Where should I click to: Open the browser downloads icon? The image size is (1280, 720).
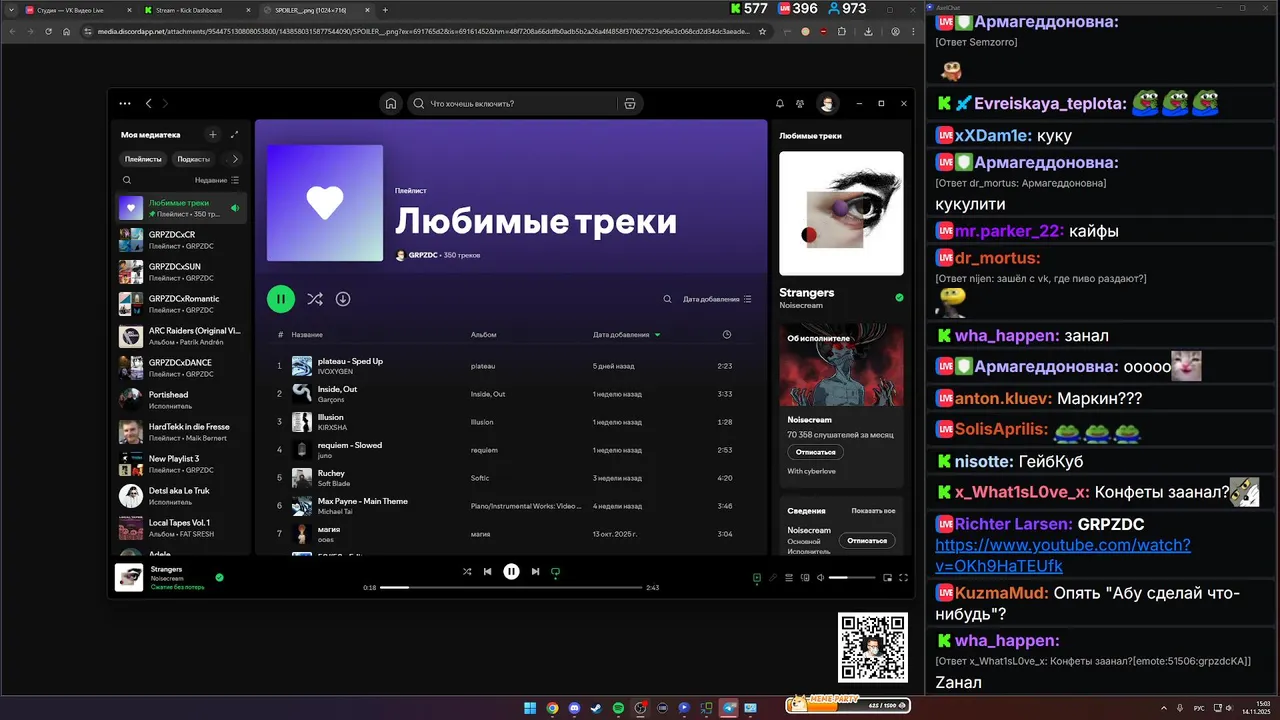click(x=868, y=31)
